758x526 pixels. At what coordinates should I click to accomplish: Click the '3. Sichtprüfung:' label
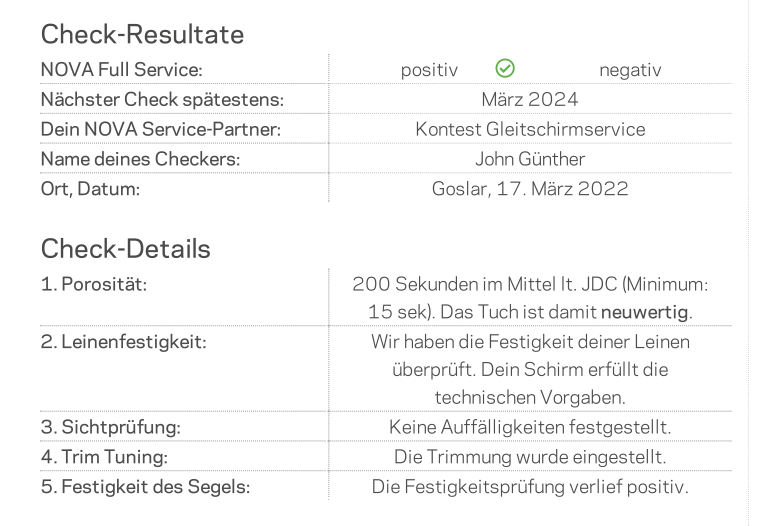111,427
